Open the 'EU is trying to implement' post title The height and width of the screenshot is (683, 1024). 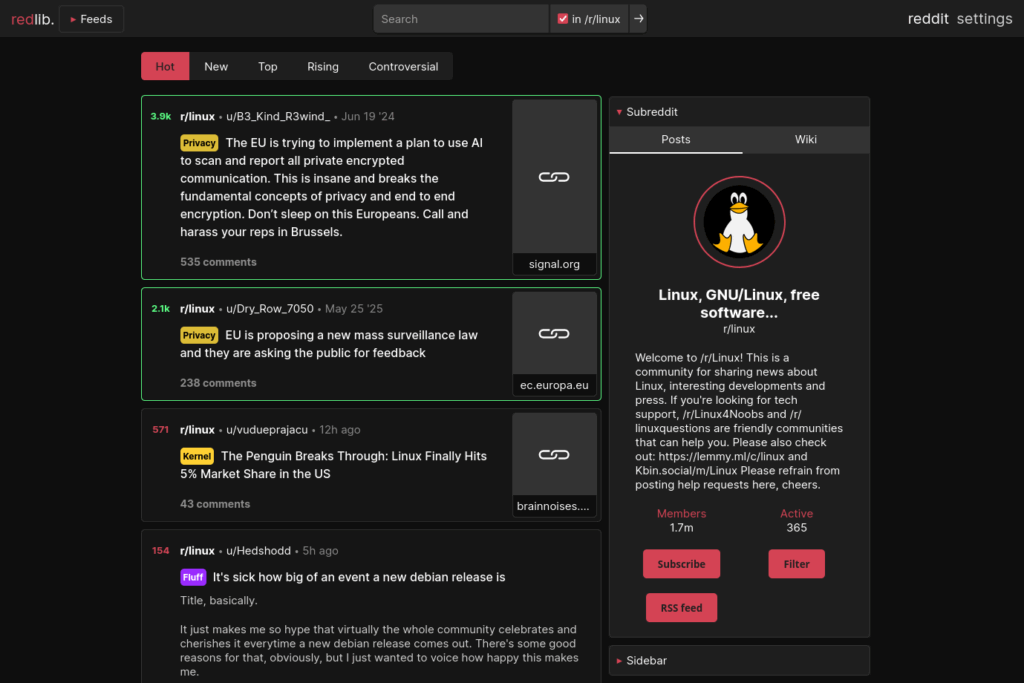tap(332, 187)
